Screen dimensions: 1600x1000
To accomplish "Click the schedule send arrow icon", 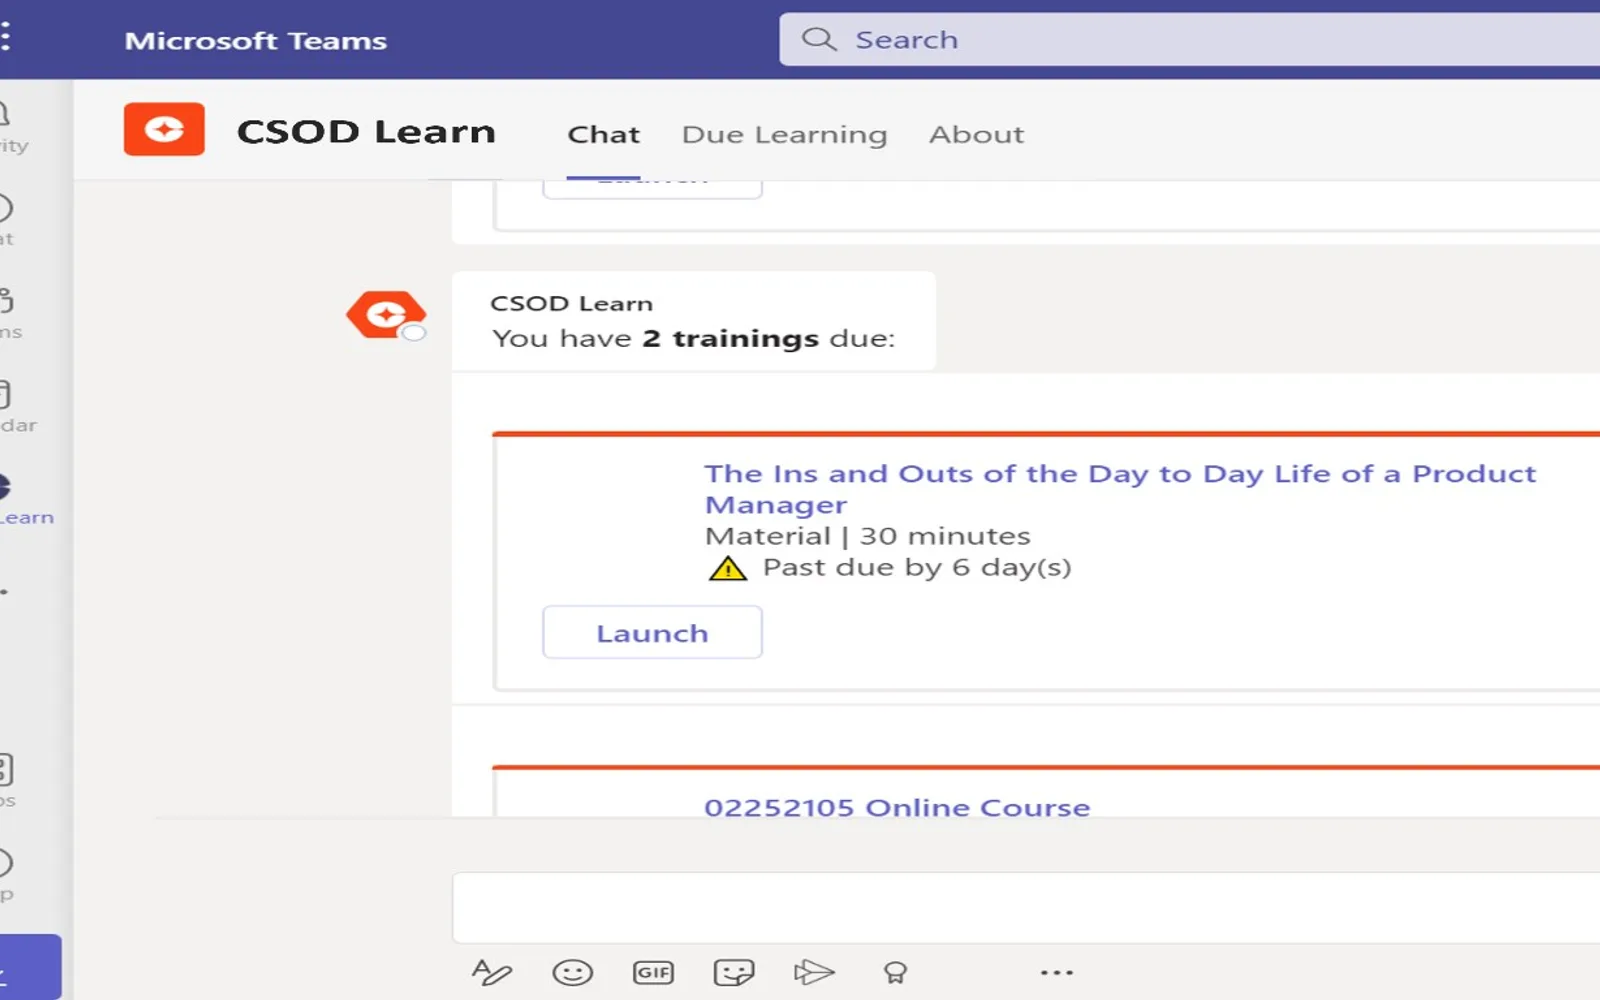I will 813,972.
